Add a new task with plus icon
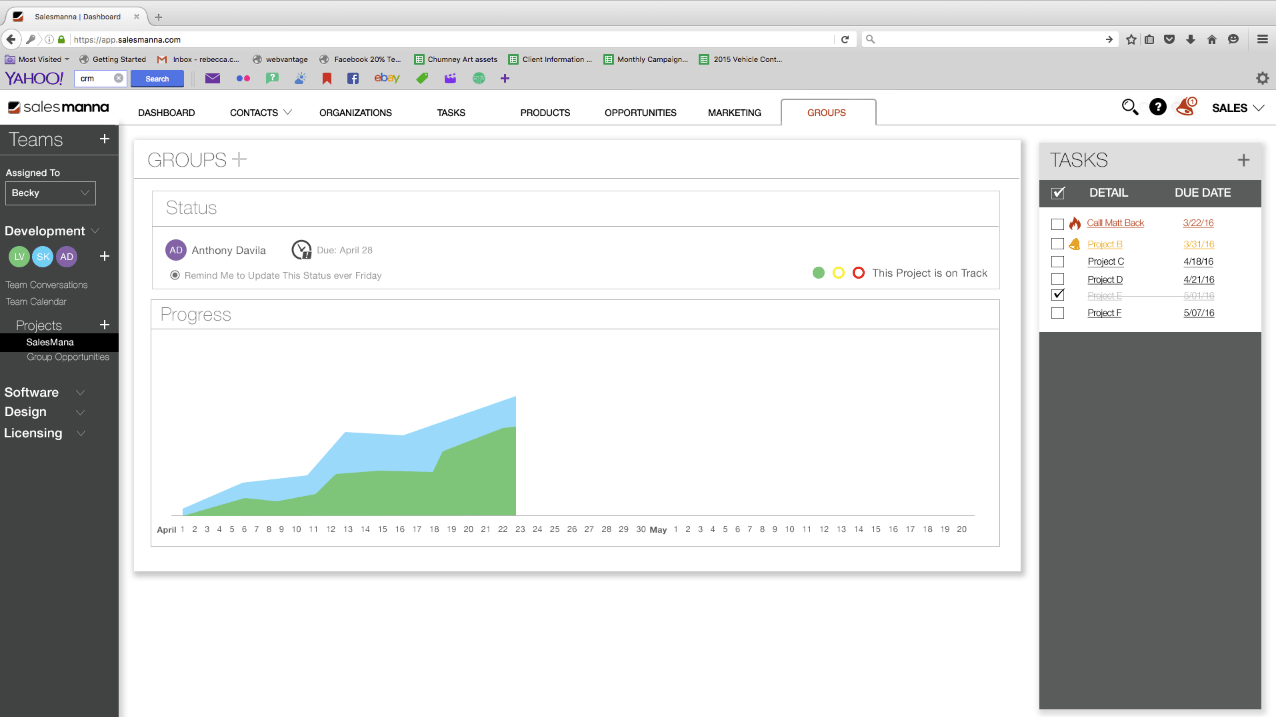Screen dimensions: 1276x717 tap(1243, 160)
